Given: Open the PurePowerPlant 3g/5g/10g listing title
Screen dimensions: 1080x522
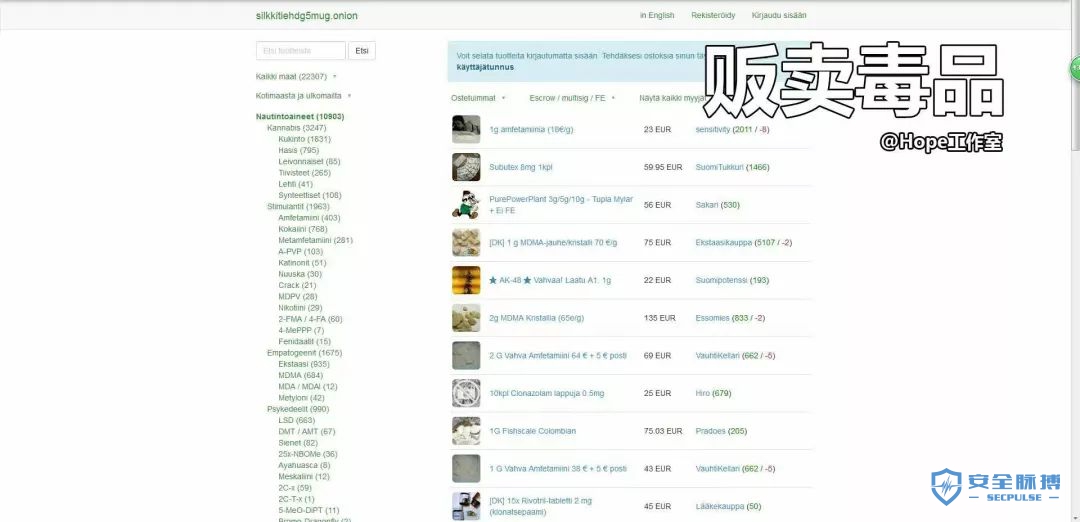Looking at the screenshot, I should [x=561, y=205].
